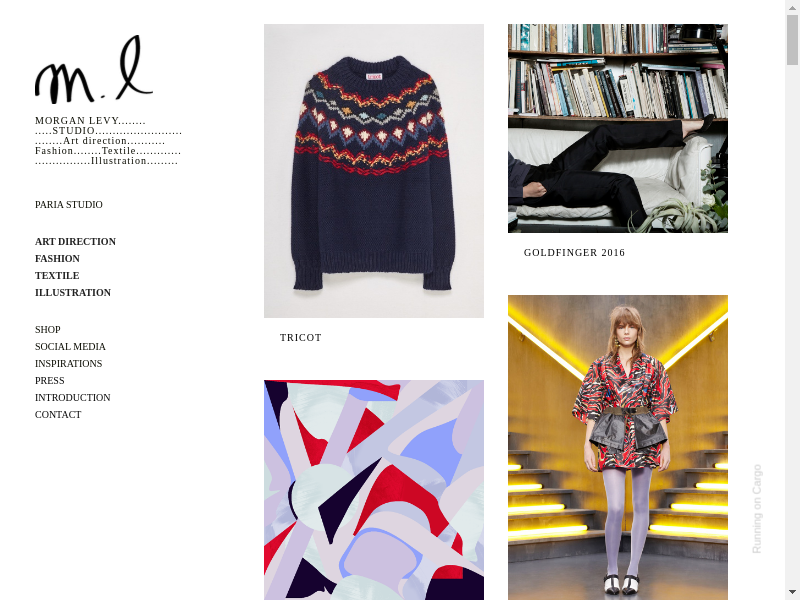Viewport: 800px width, 600px height.
Task: Click the Running on Cargo badge
Action: coord(757,509)
